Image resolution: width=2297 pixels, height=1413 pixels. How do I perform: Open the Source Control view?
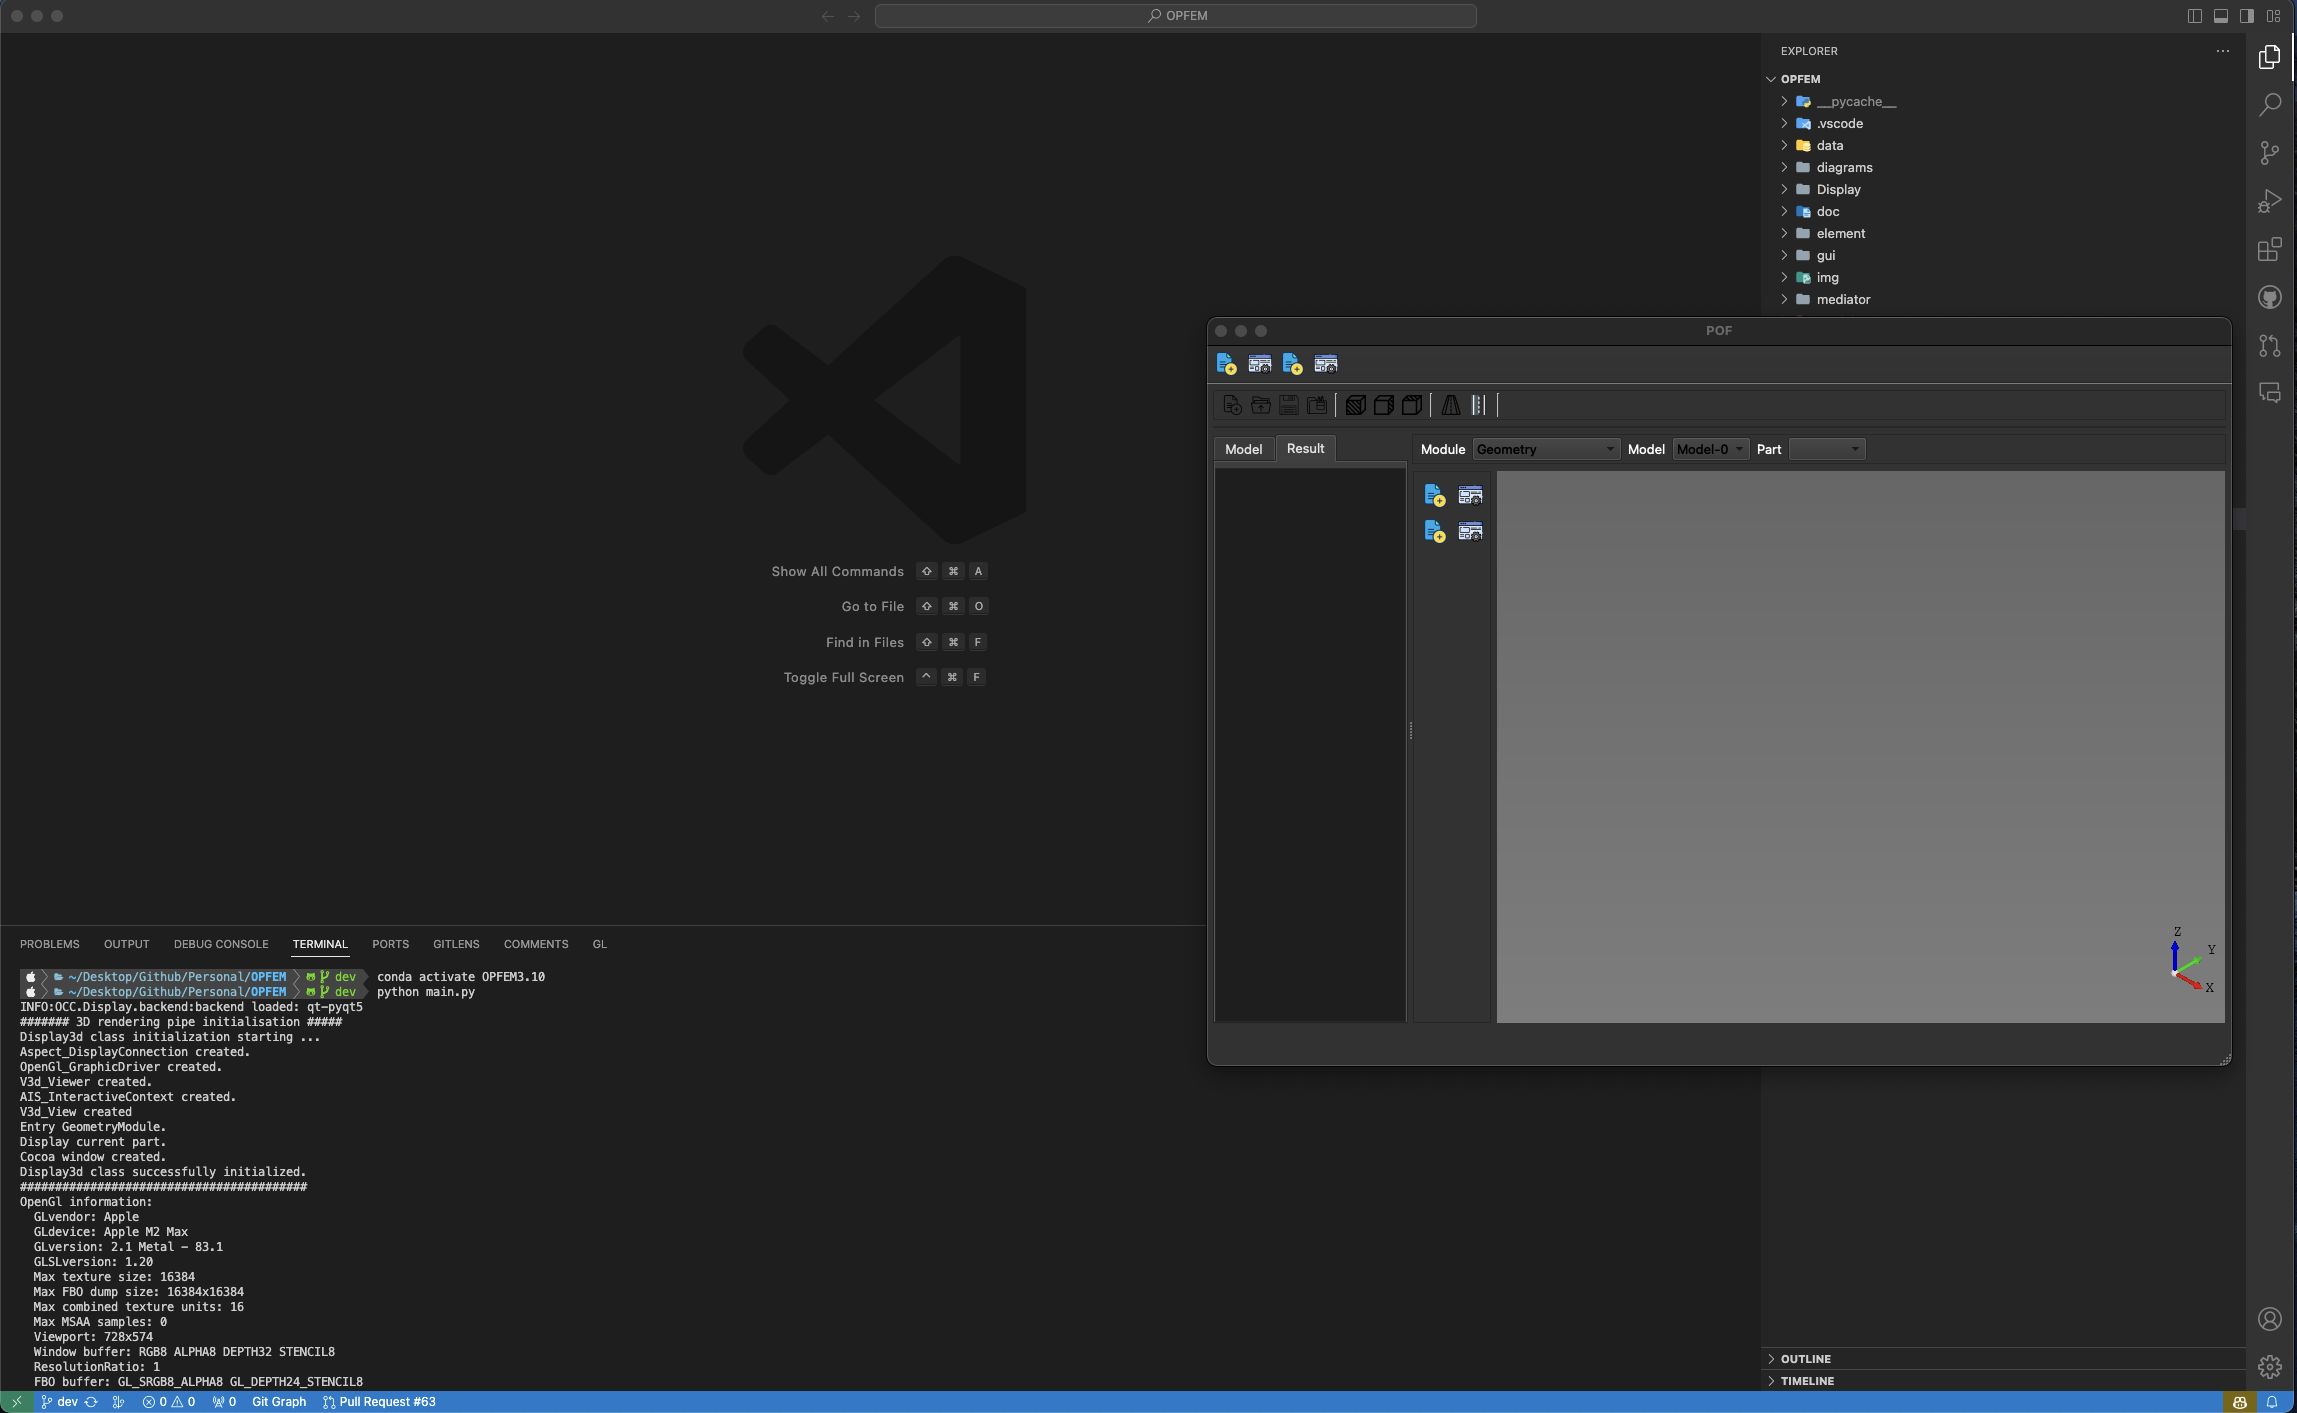[2270, 153]
